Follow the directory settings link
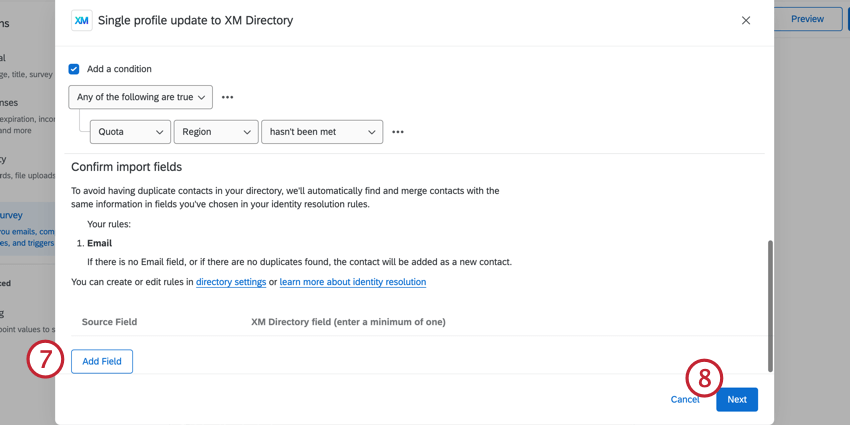 [x=231, y=282]
